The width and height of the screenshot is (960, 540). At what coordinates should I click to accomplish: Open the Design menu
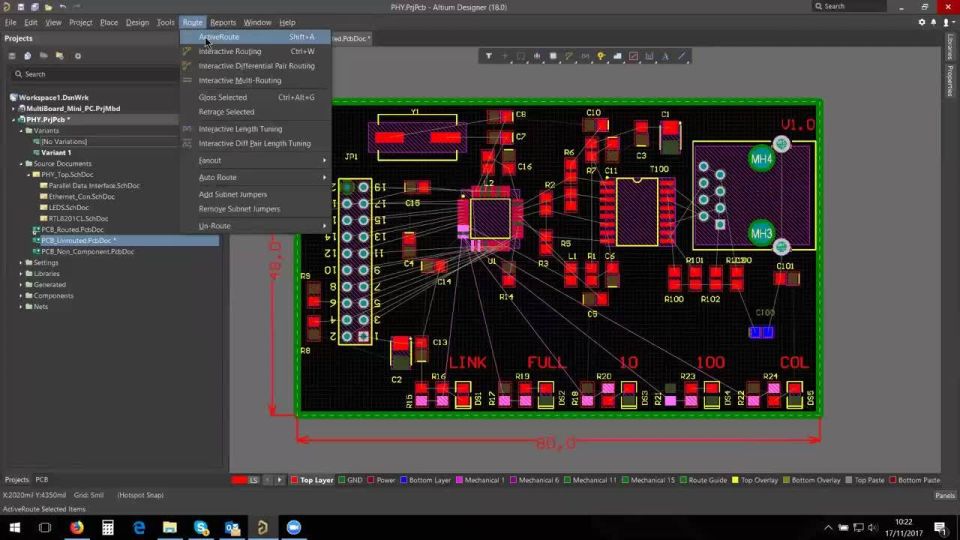[137, 22]
